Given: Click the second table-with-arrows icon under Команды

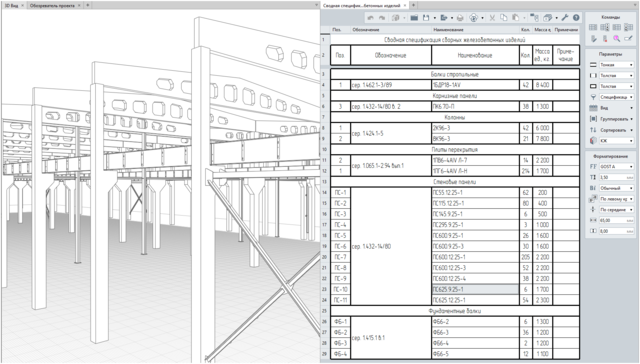Looking at the screenshot, I should [x=605, y=27].
